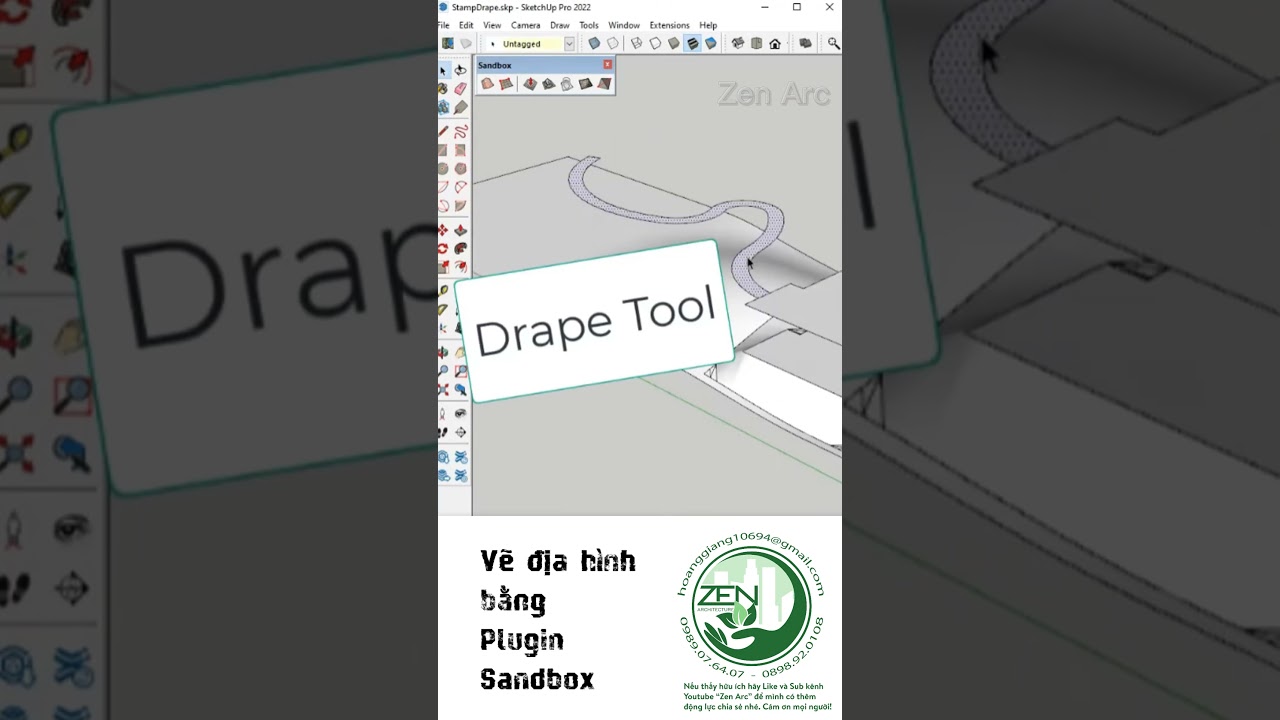Image resolution: width=1280 pixels, height=720 pixels.
Task: Pick the Tape Measure tool
Action: click(x=443, y=290)
